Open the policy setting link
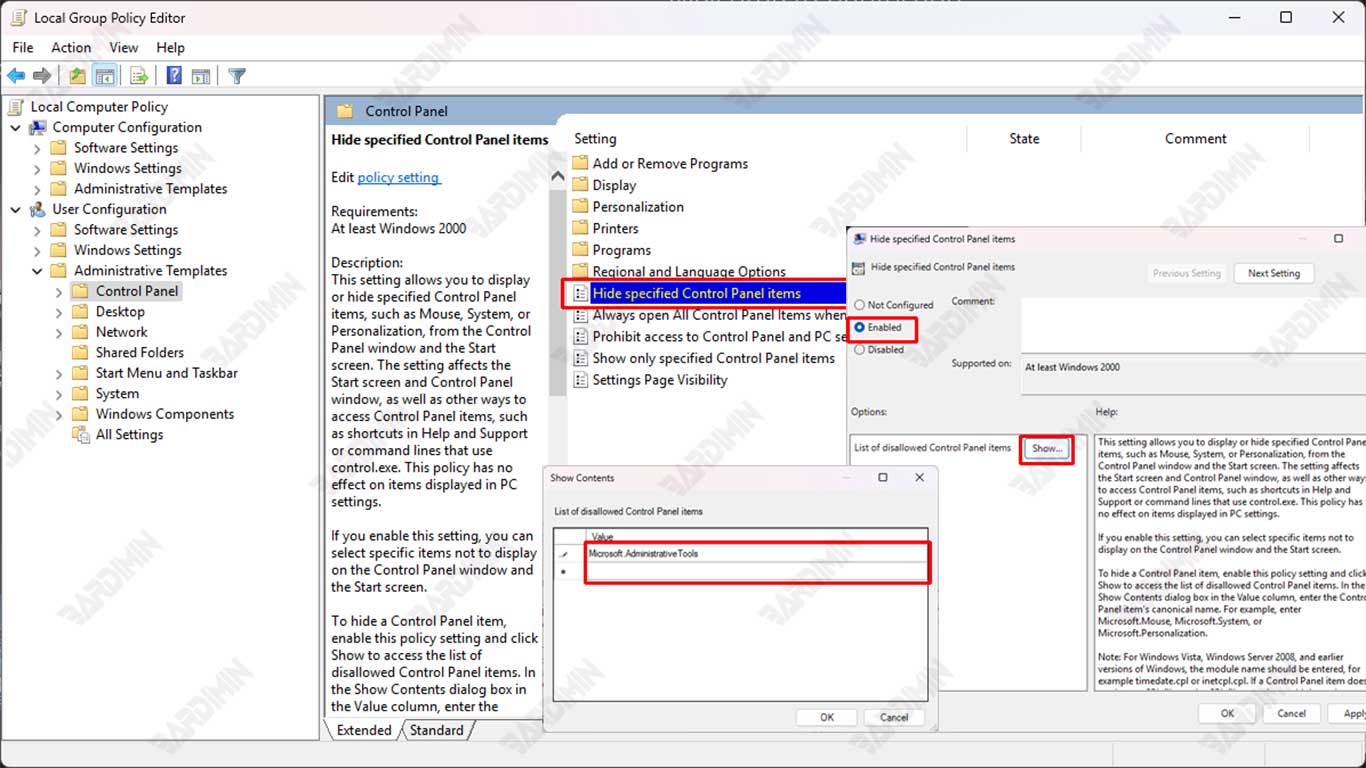 (x=398, y=177)
